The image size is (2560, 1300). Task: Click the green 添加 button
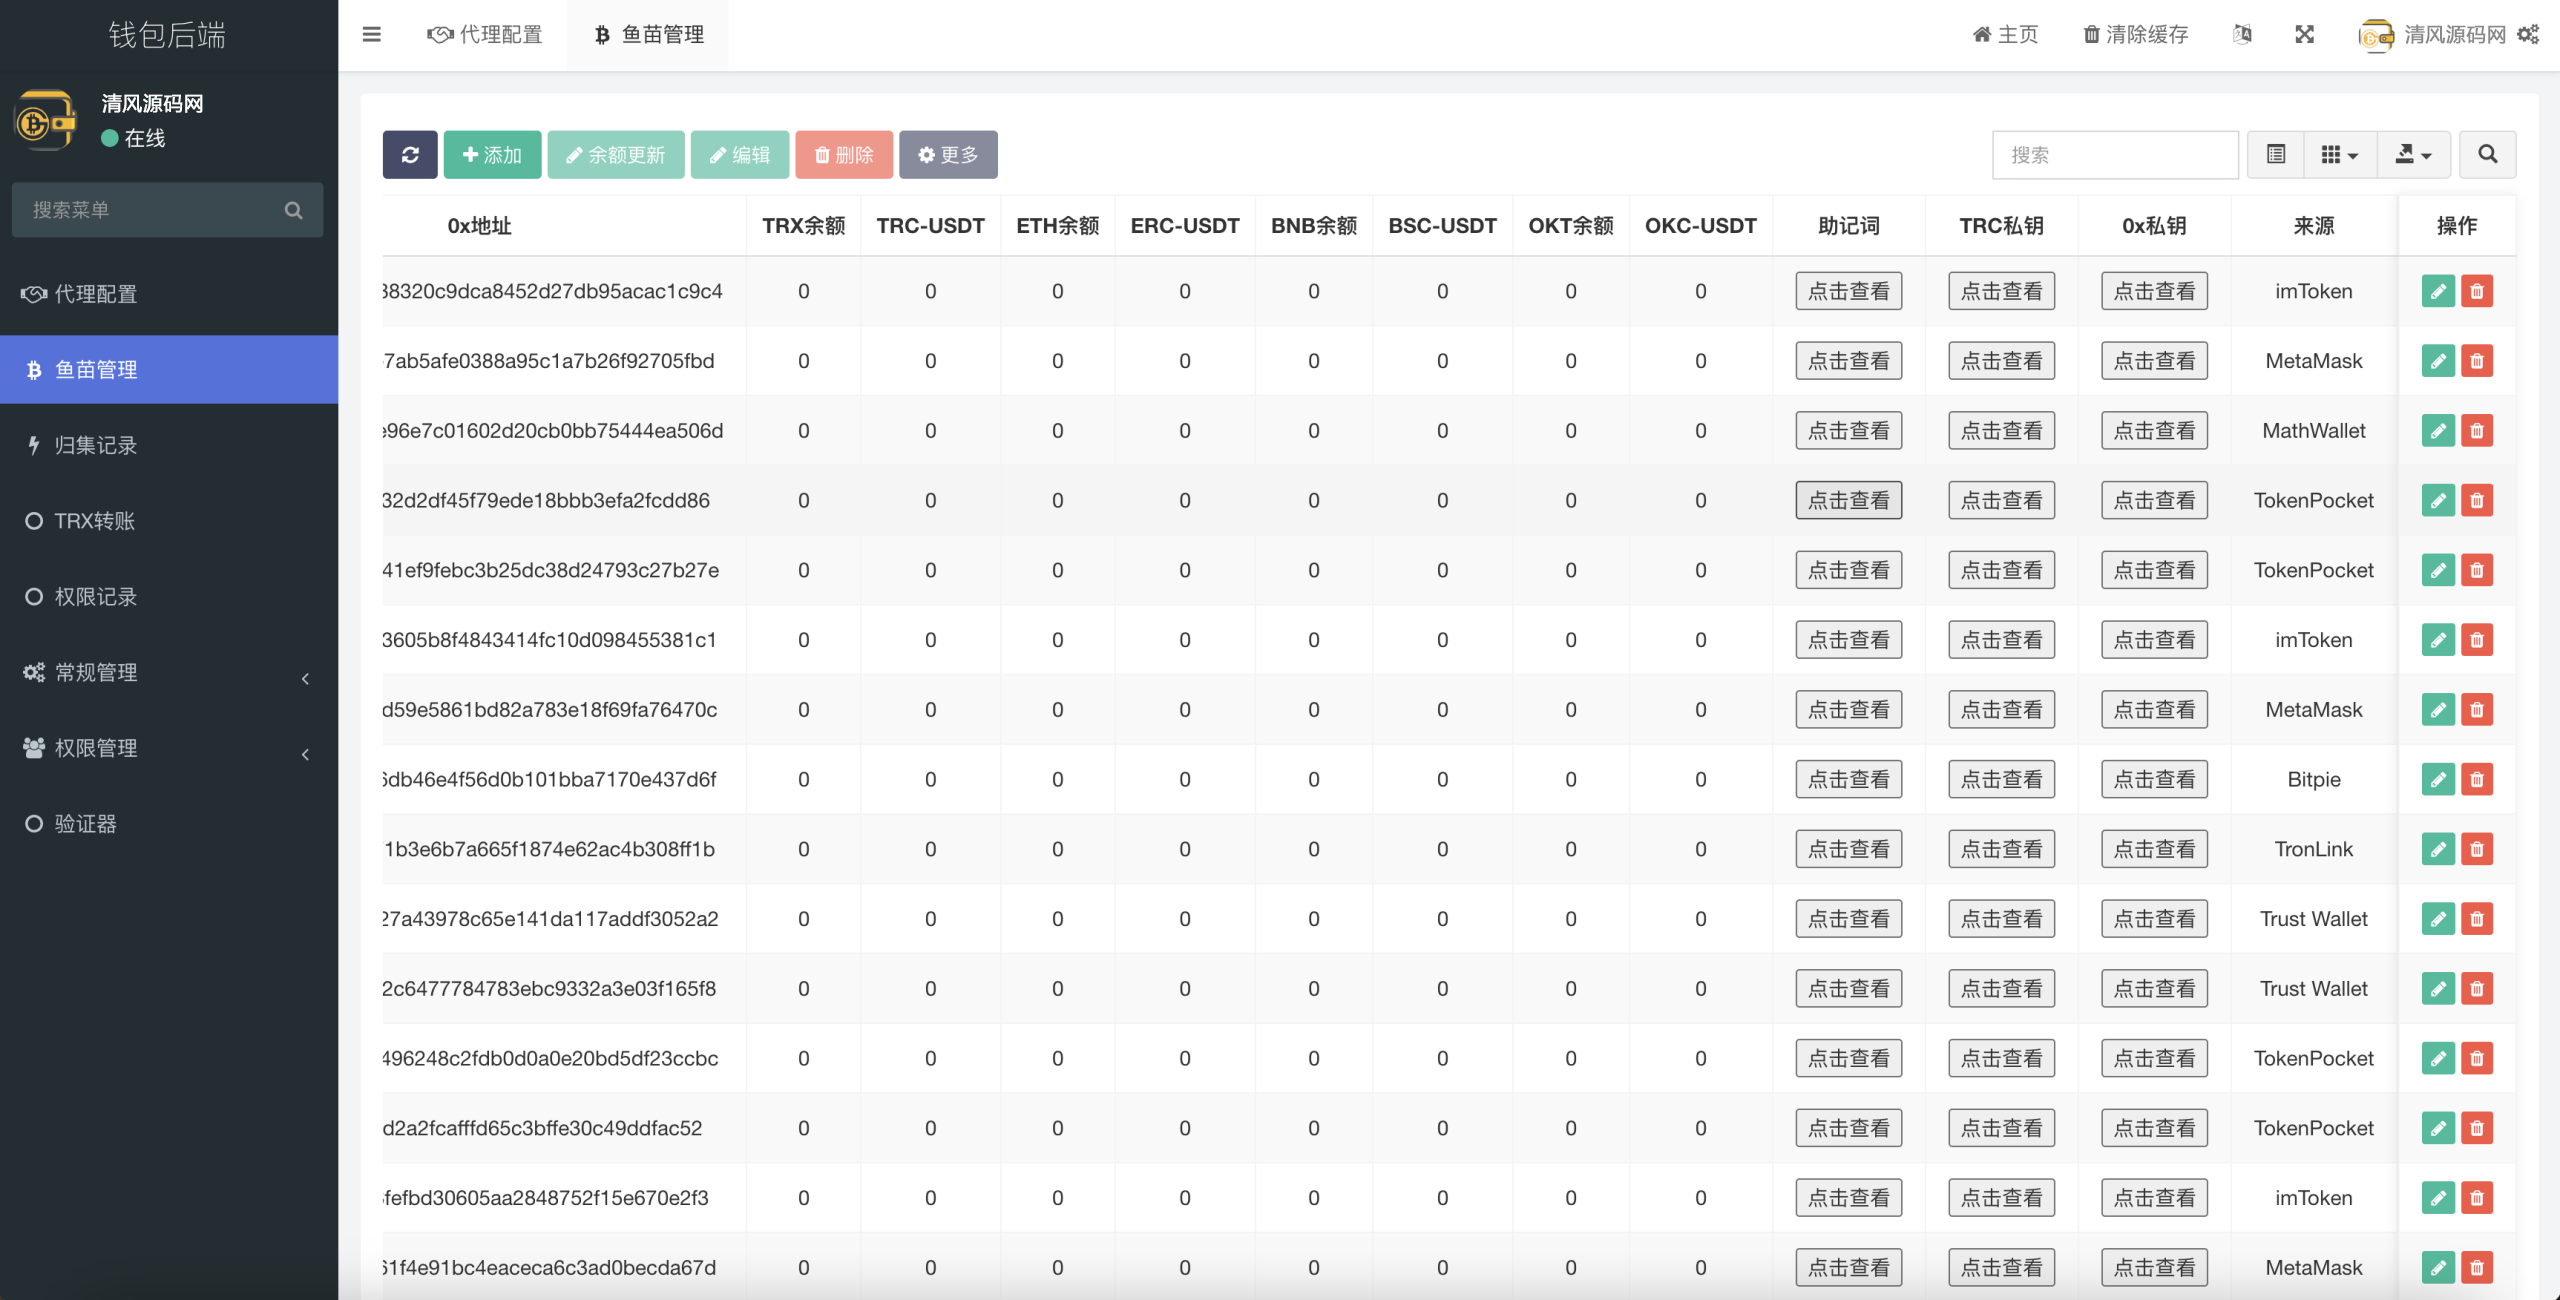click(x=492, y=155)
